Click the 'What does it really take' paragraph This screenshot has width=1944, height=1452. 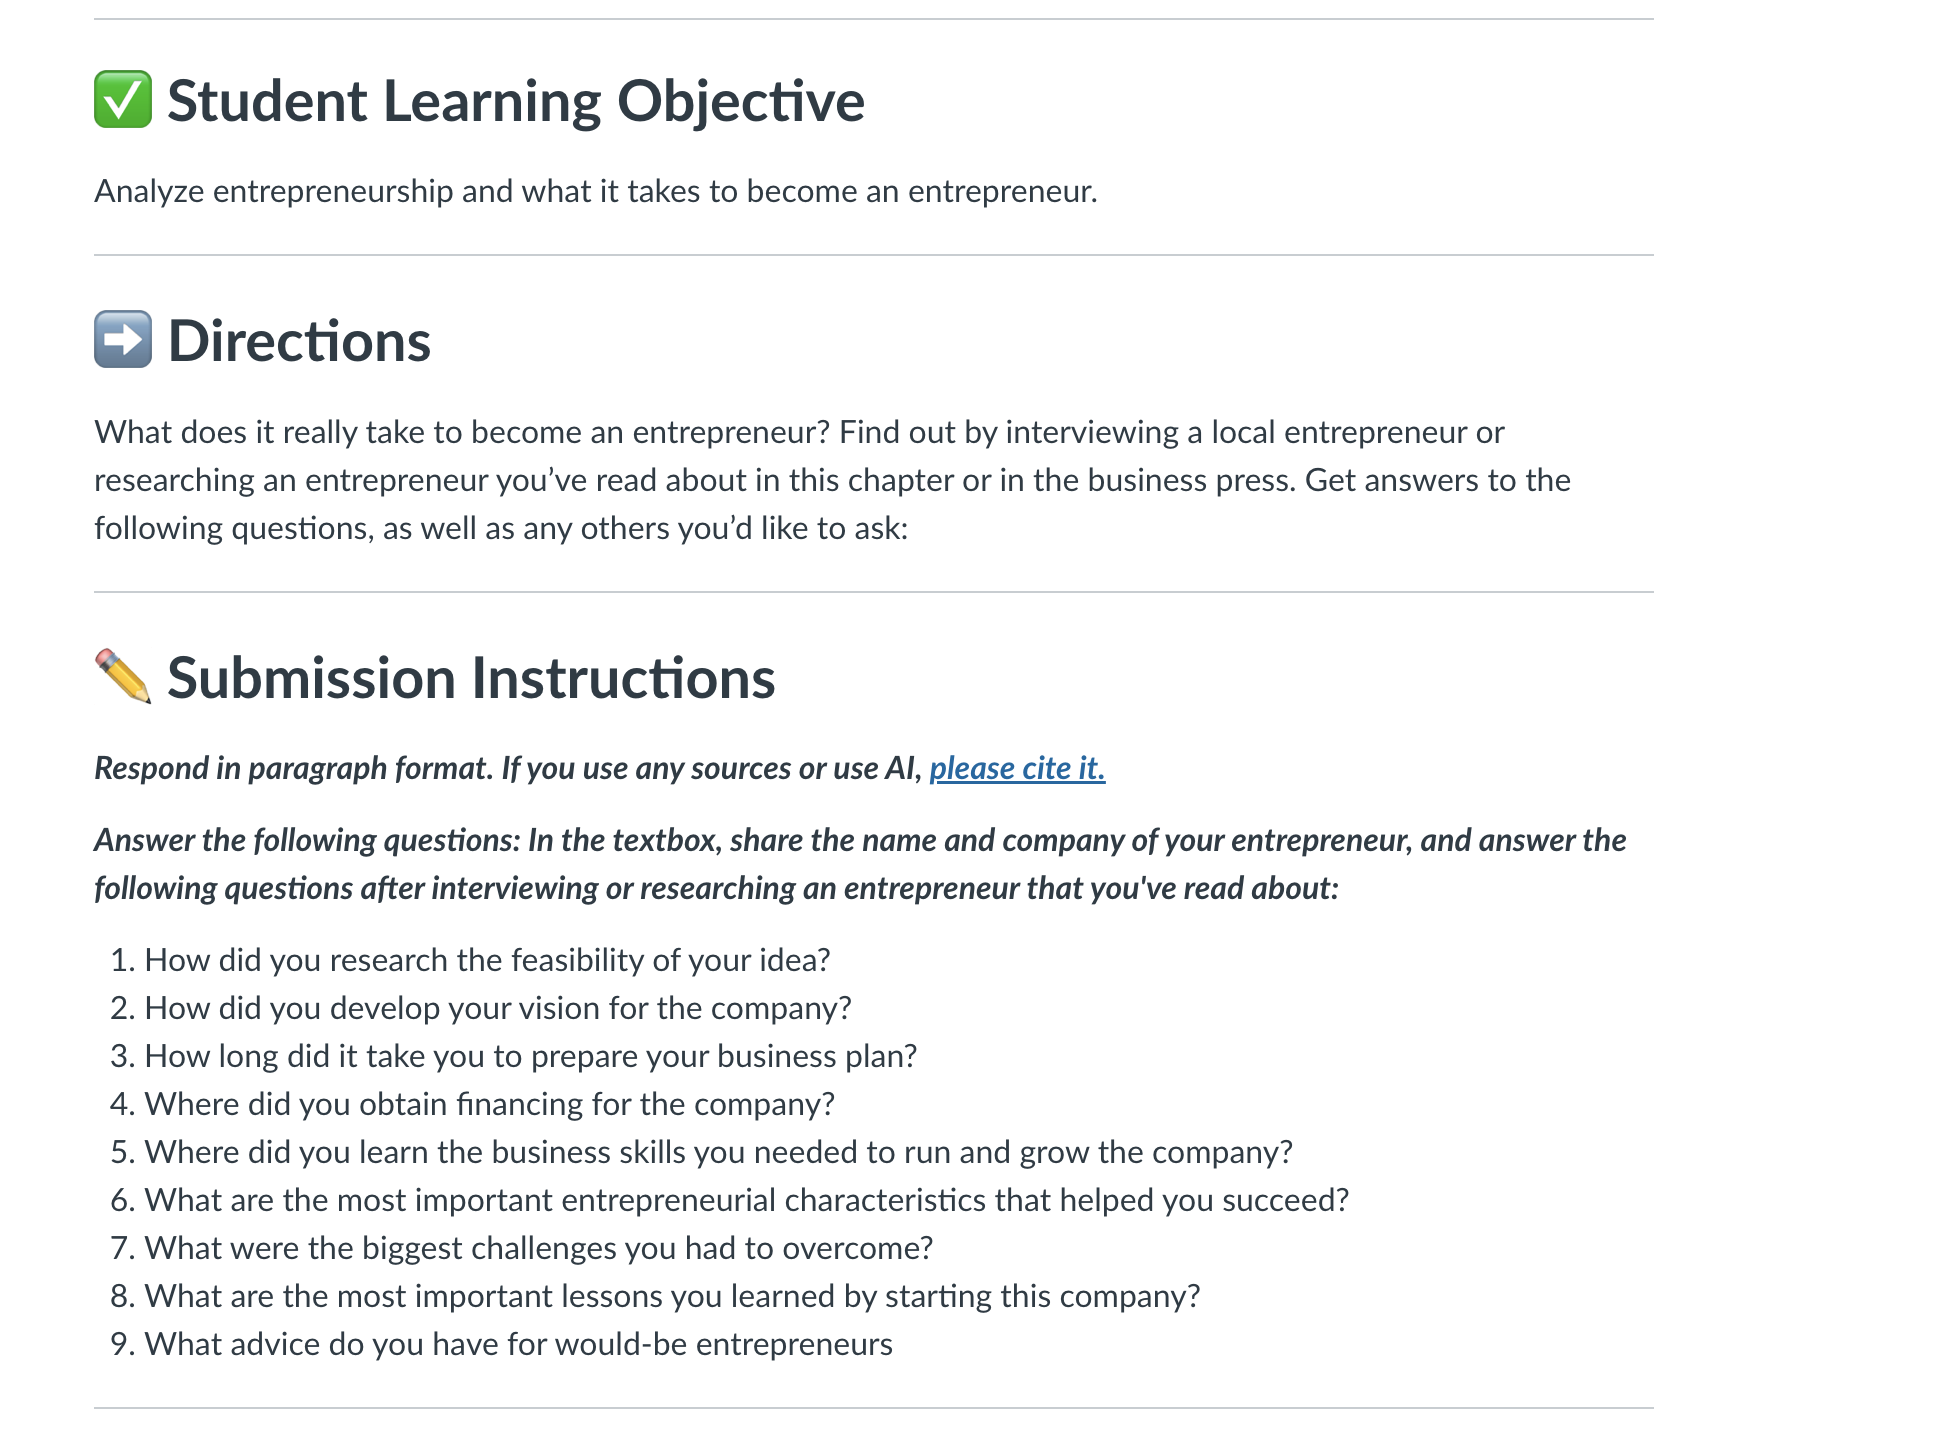pos(832,480)
